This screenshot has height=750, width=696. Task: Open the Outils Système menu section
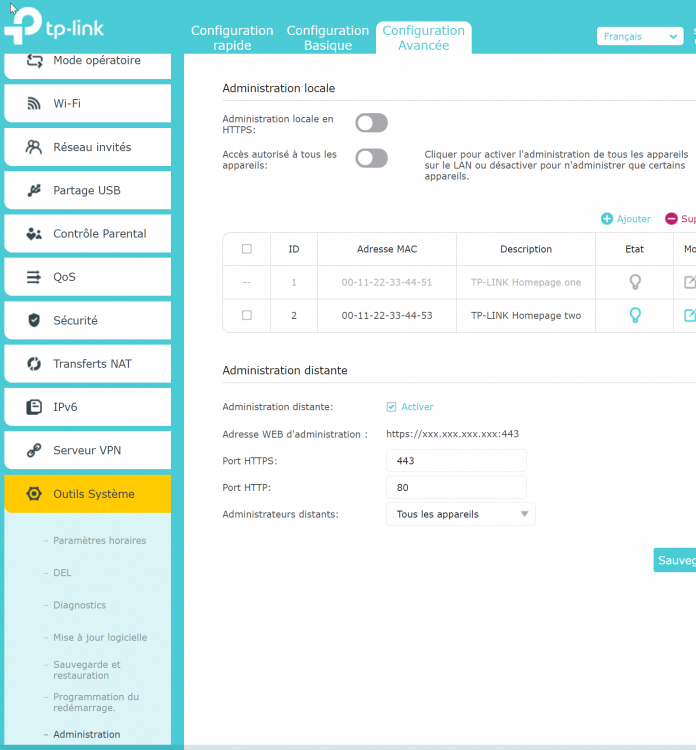[x=88, y=494]
